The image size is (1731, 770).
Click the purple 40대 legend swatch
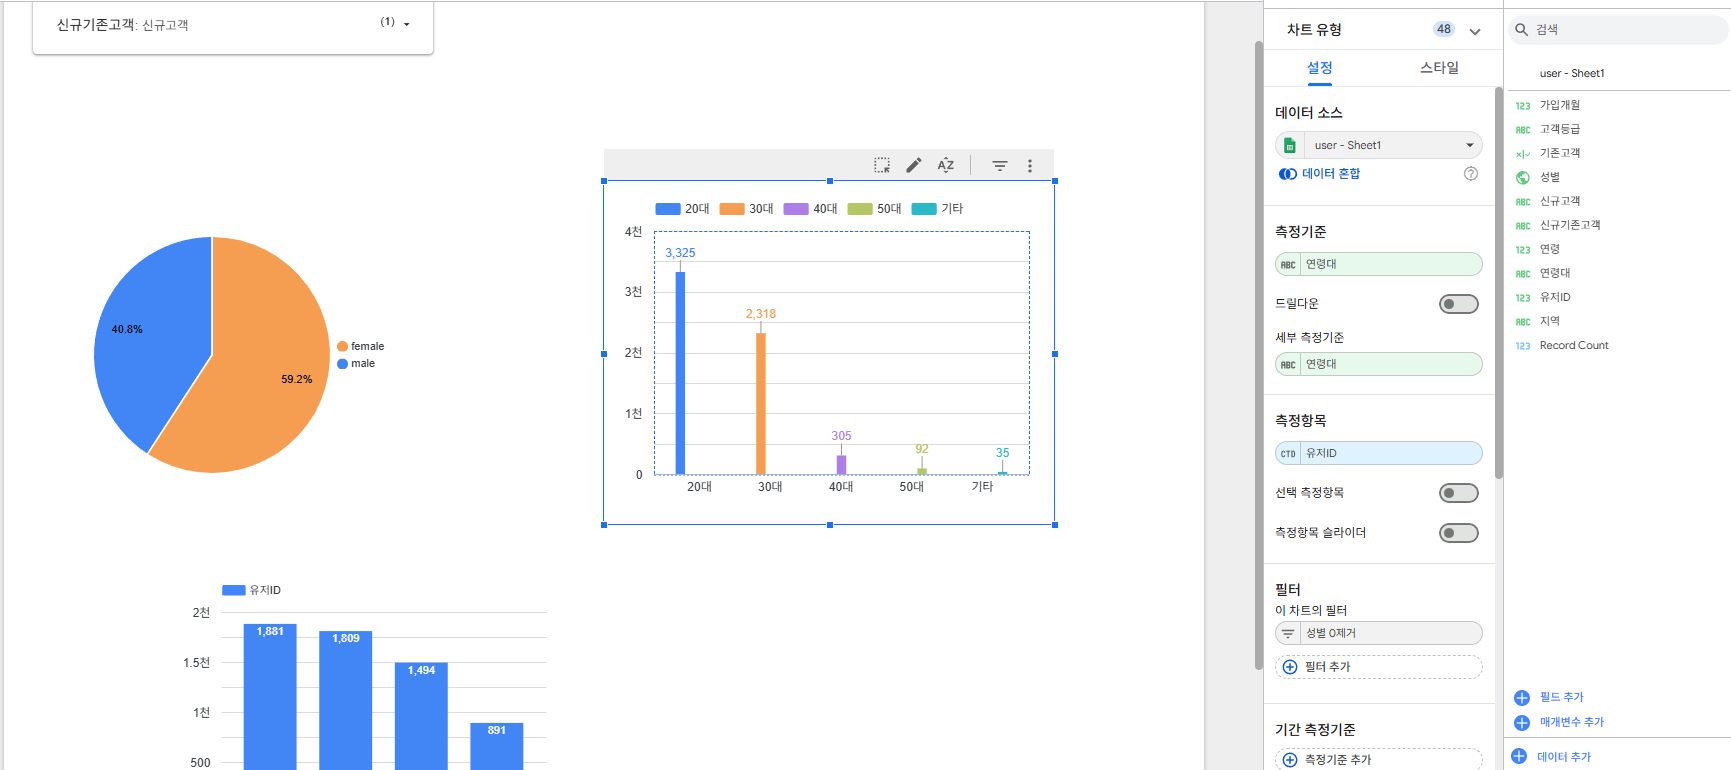click(796, 209)
